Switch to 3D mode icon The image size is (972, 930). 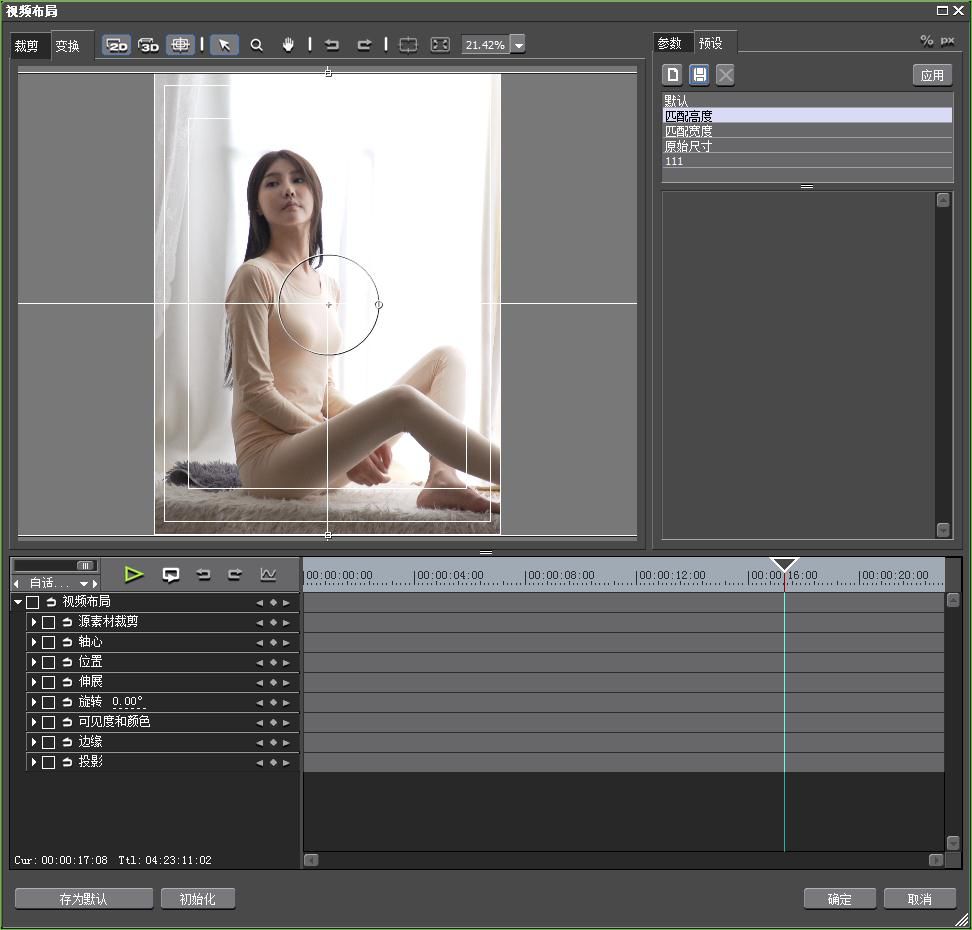click(149, 45)
